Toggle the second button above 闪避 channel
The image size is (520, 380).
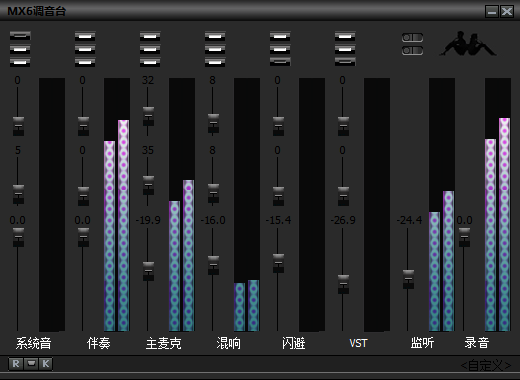280,49
